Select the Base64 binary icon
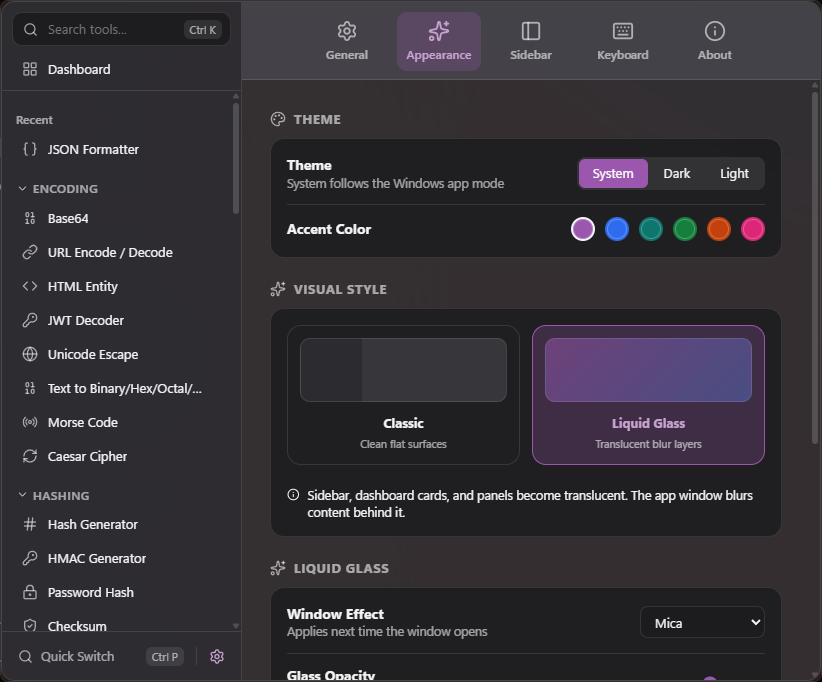Viewport: 822px width, 682px height. pos(30,219)
